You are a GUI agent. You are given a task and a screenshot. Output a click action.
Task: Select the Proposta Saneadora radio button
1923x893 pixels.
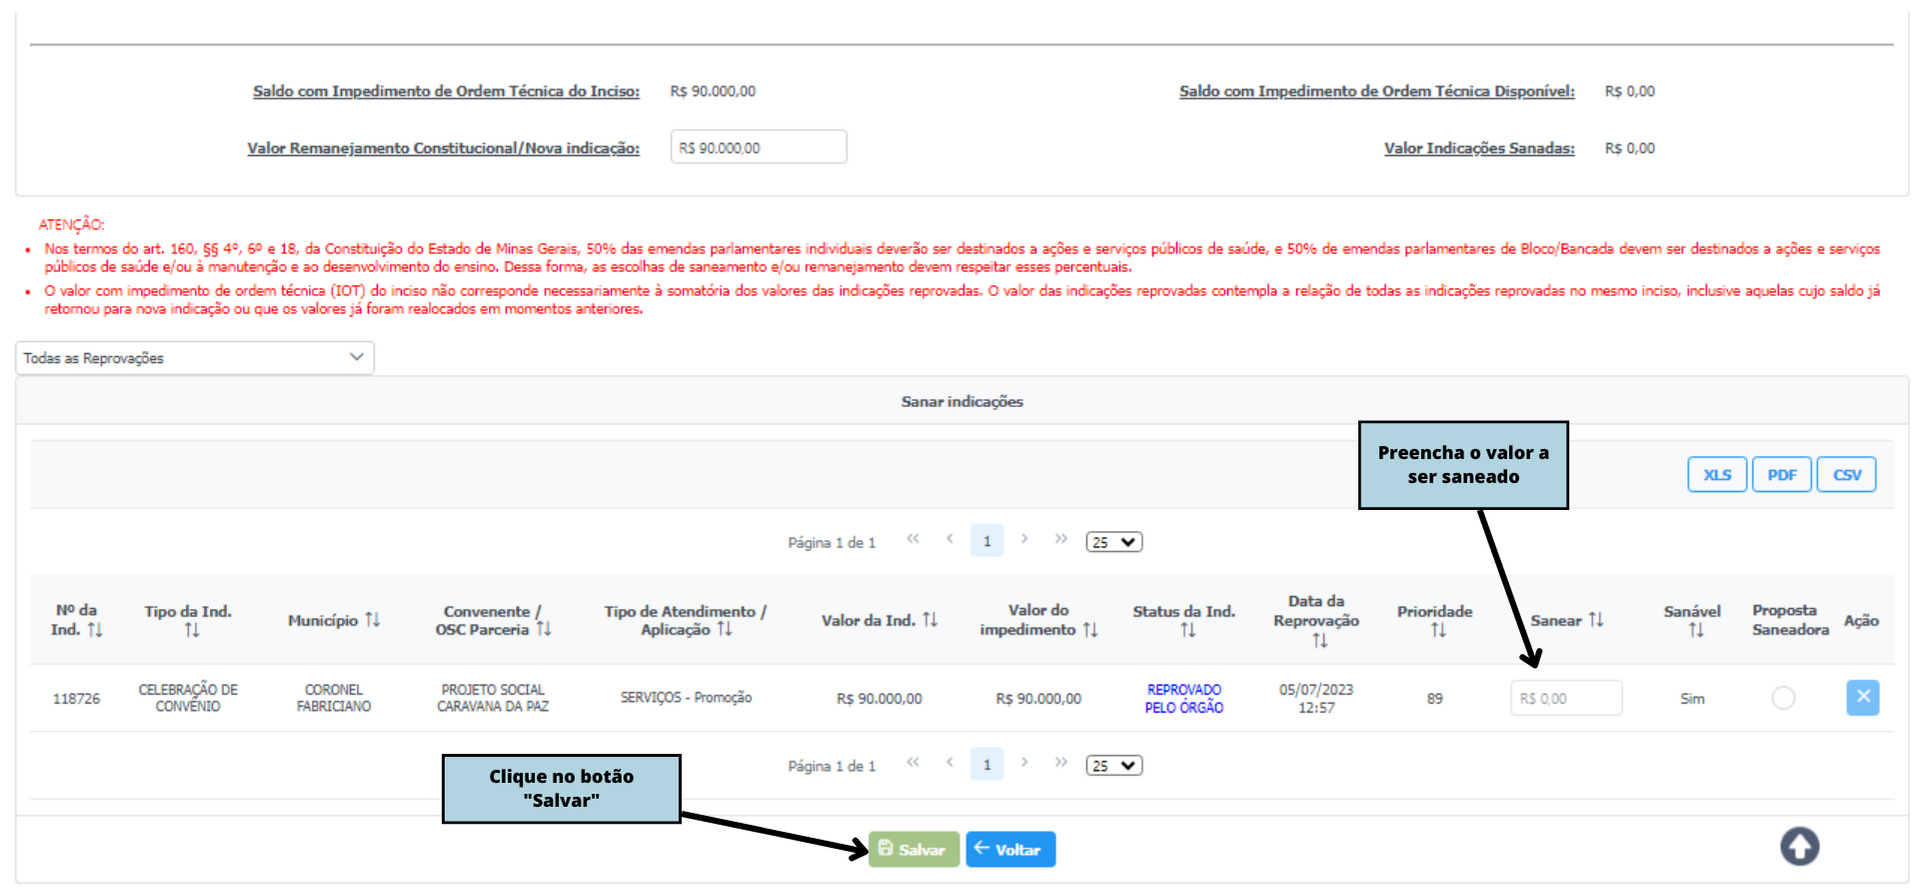pos(1783,697)
